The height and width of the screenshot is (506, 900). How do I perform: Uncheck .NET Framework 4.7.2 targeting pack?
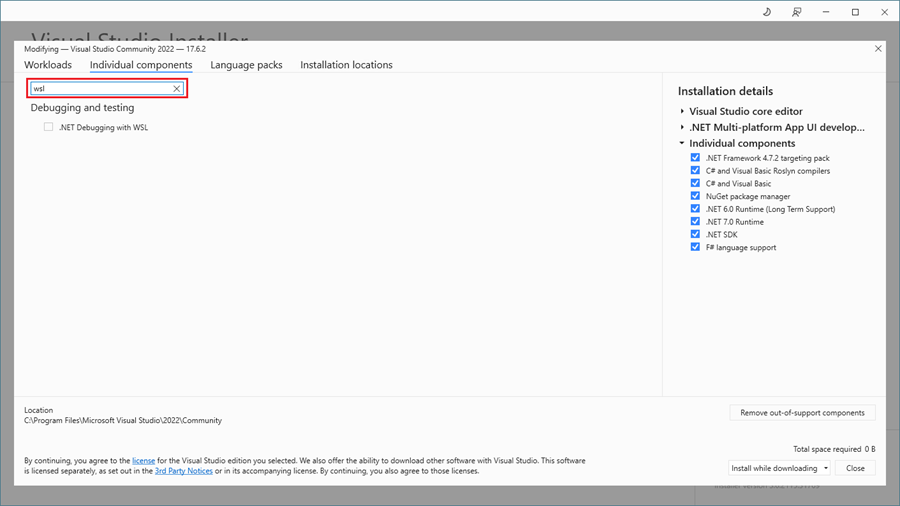click(x=695, y=157)
